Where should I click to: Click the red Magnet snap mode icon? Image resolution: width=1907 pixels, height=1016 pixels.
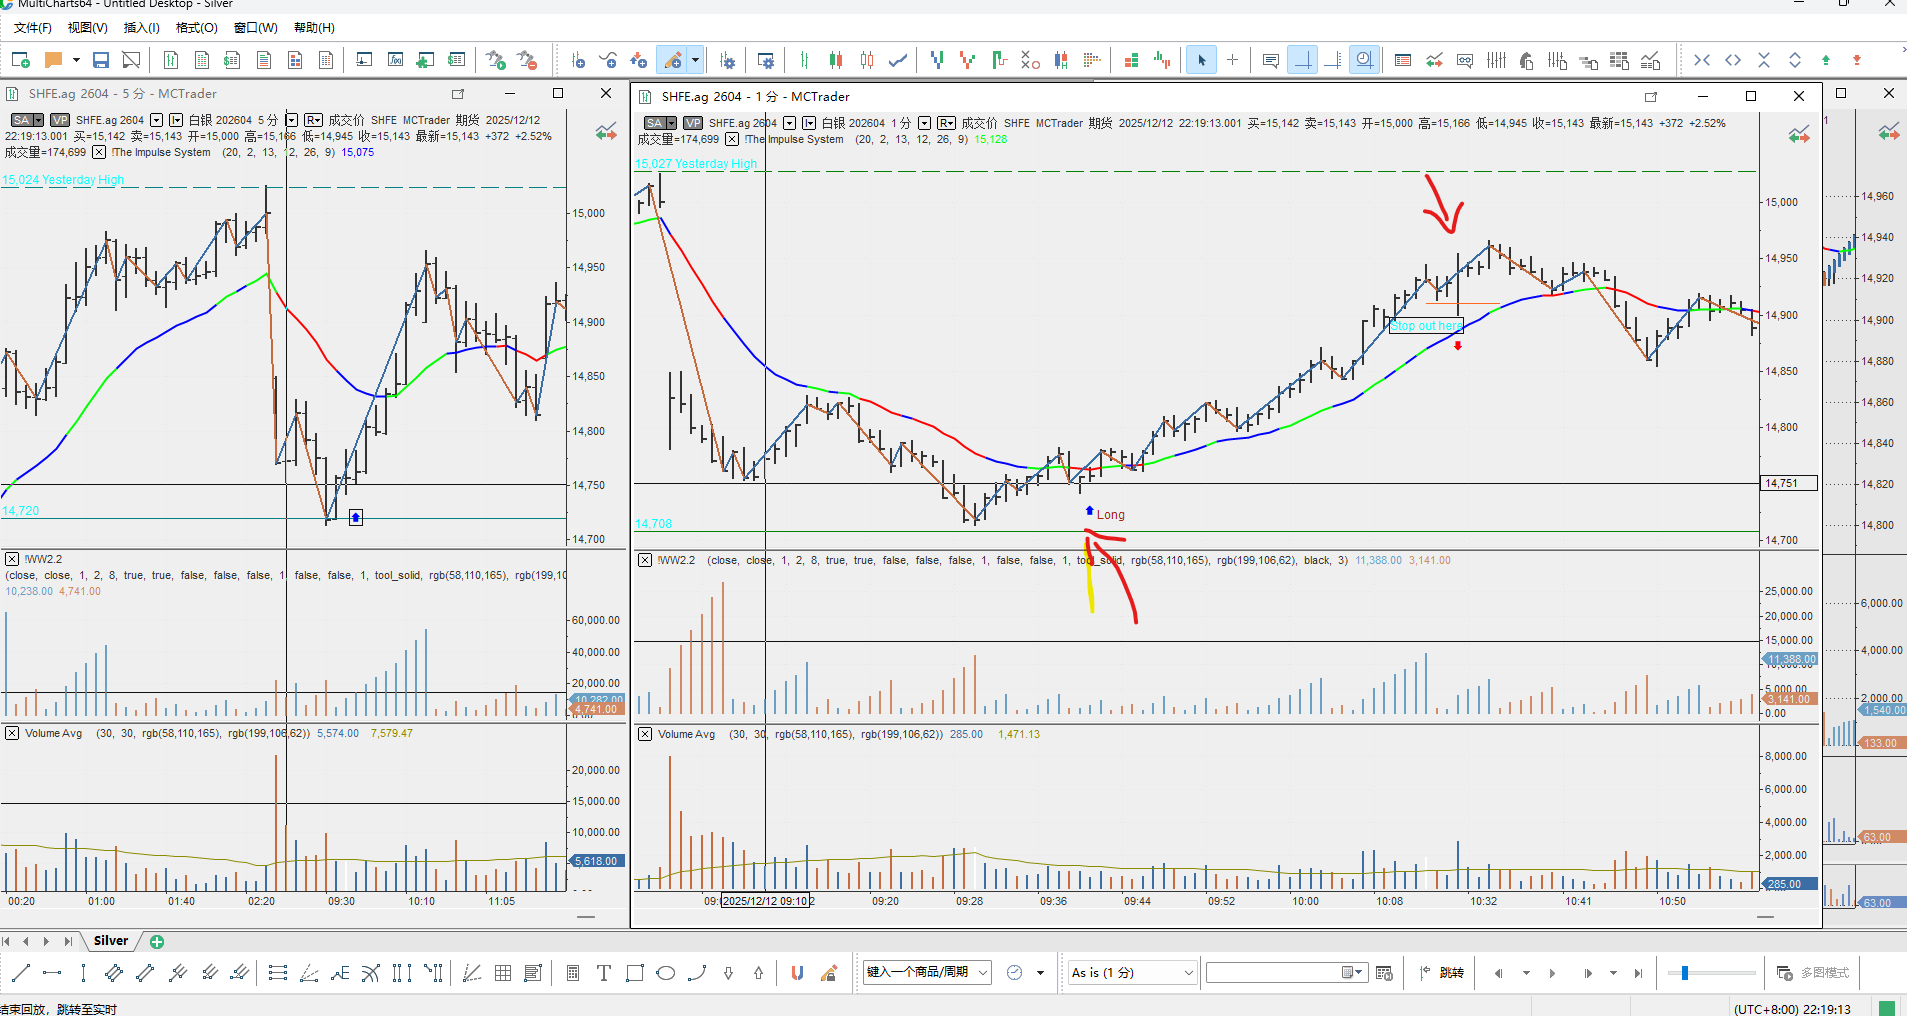[797, 973]
